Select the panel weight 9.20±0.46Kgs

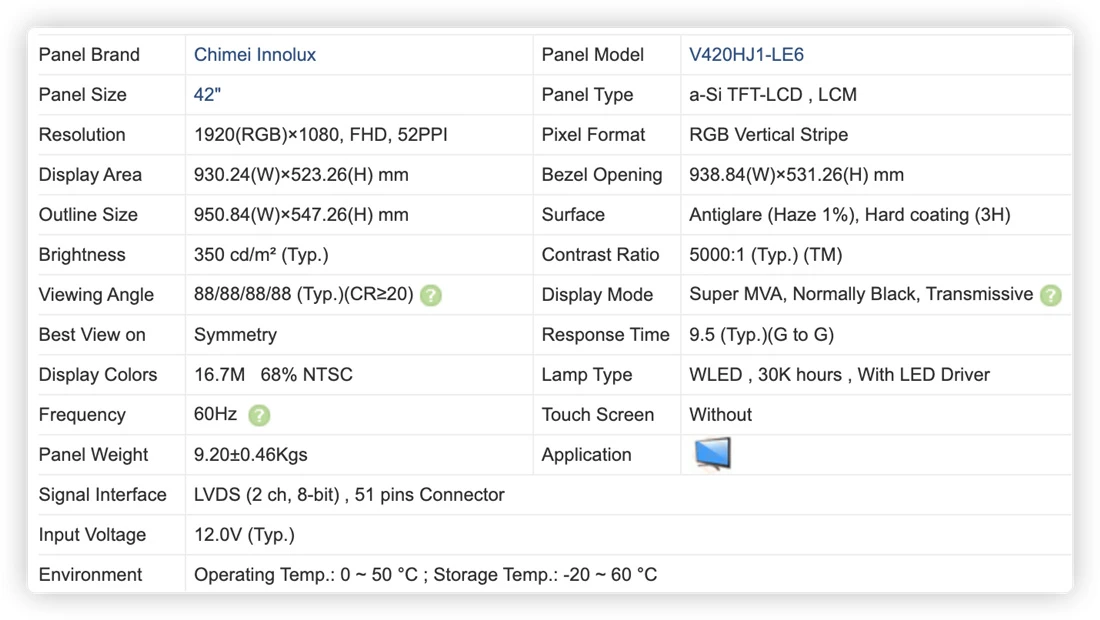250,454
